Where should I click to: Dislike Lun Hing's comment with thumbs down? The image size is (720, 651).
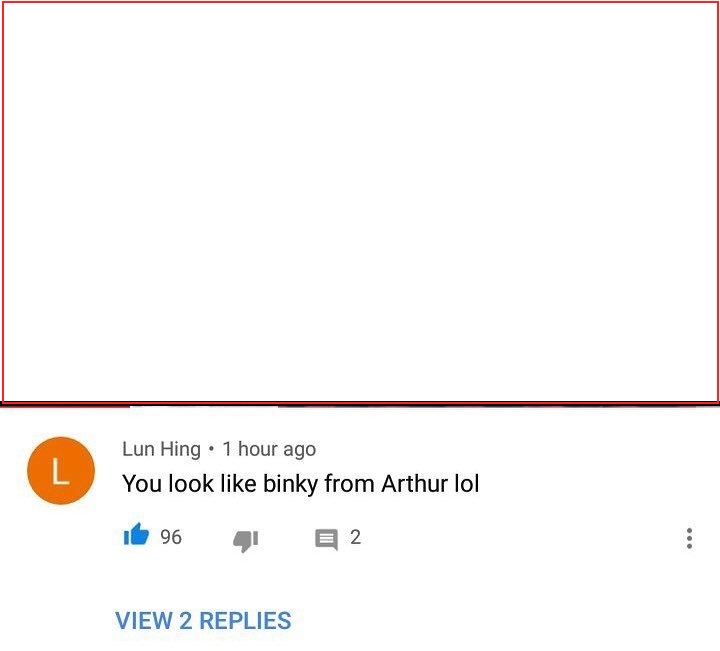(246, 540)
